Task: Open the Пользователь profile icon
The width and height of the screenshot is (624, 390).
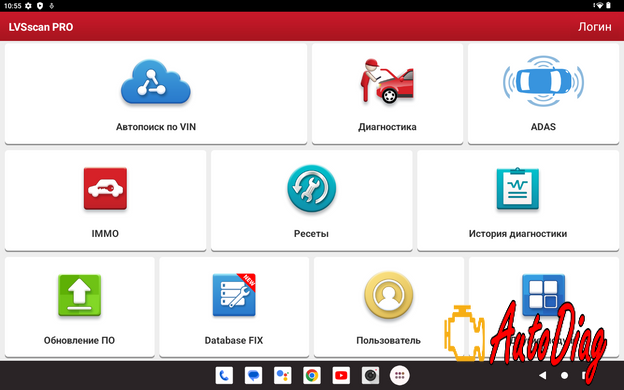Action: pos(389,295)
